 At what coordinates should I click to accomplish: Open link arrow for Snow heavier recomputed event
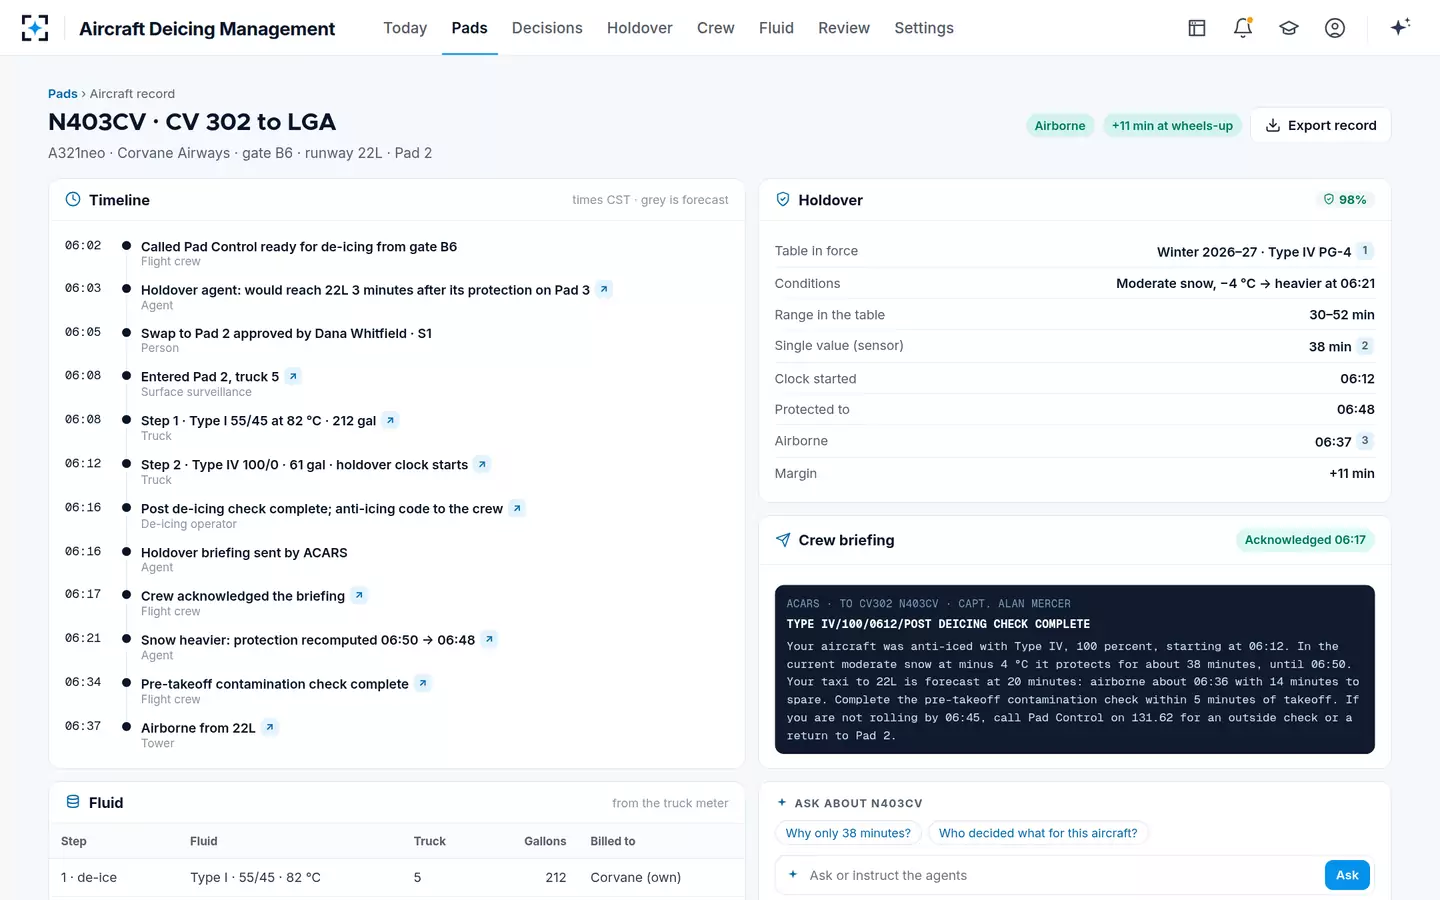pos(489,639)
